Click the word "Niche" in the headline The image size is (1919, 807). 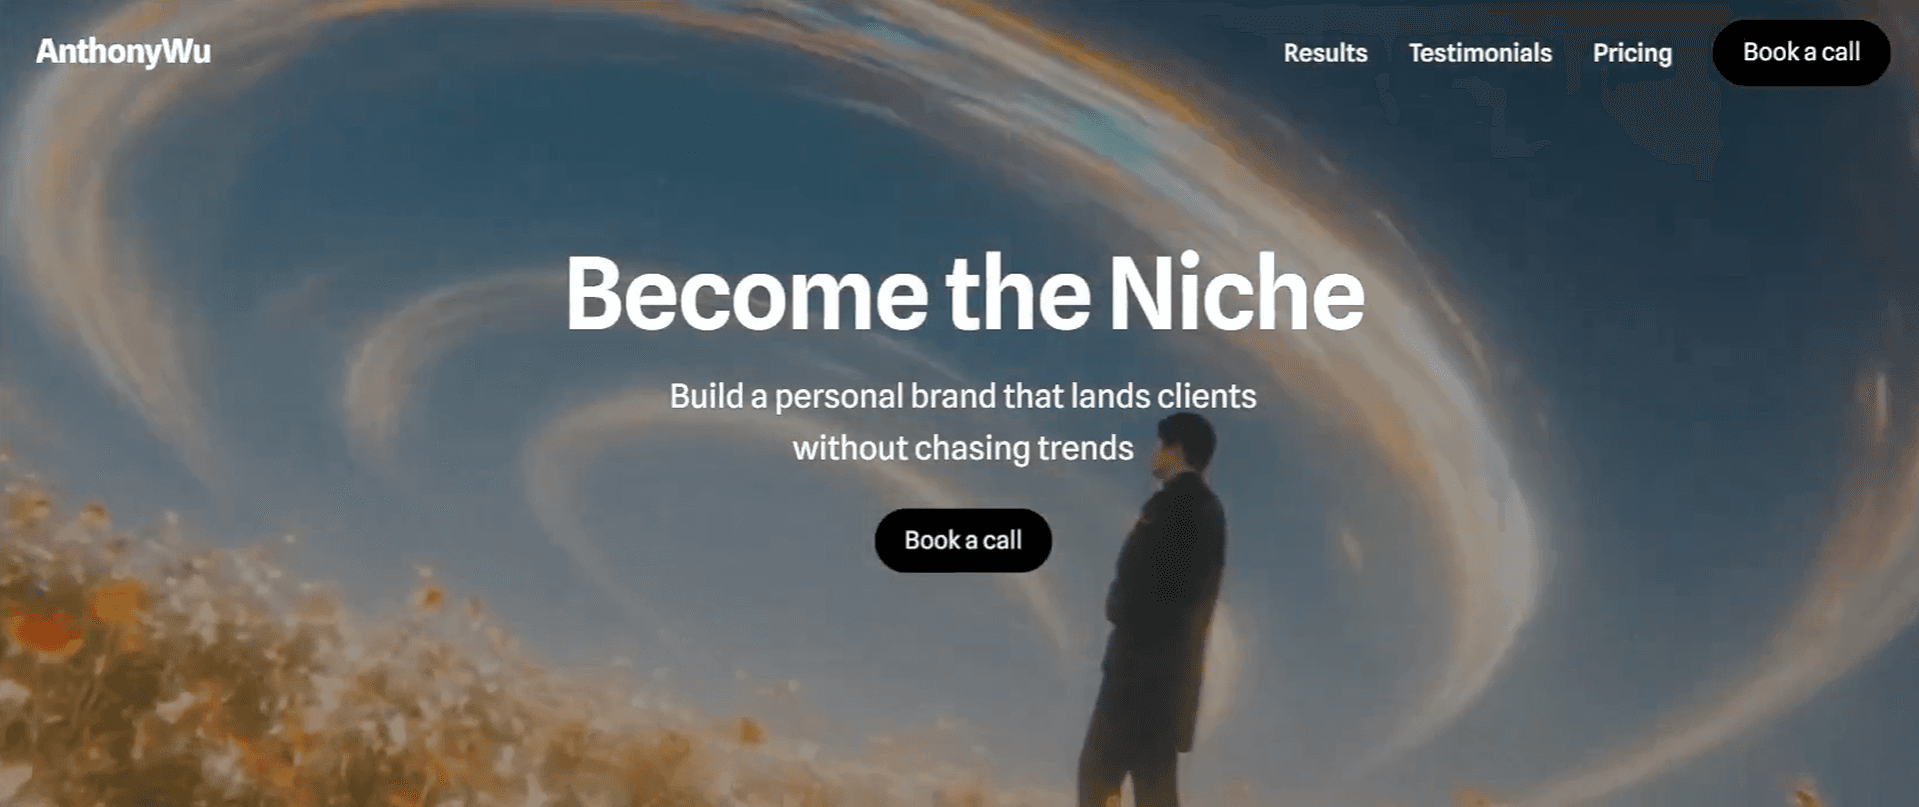tap(1236, 294)
